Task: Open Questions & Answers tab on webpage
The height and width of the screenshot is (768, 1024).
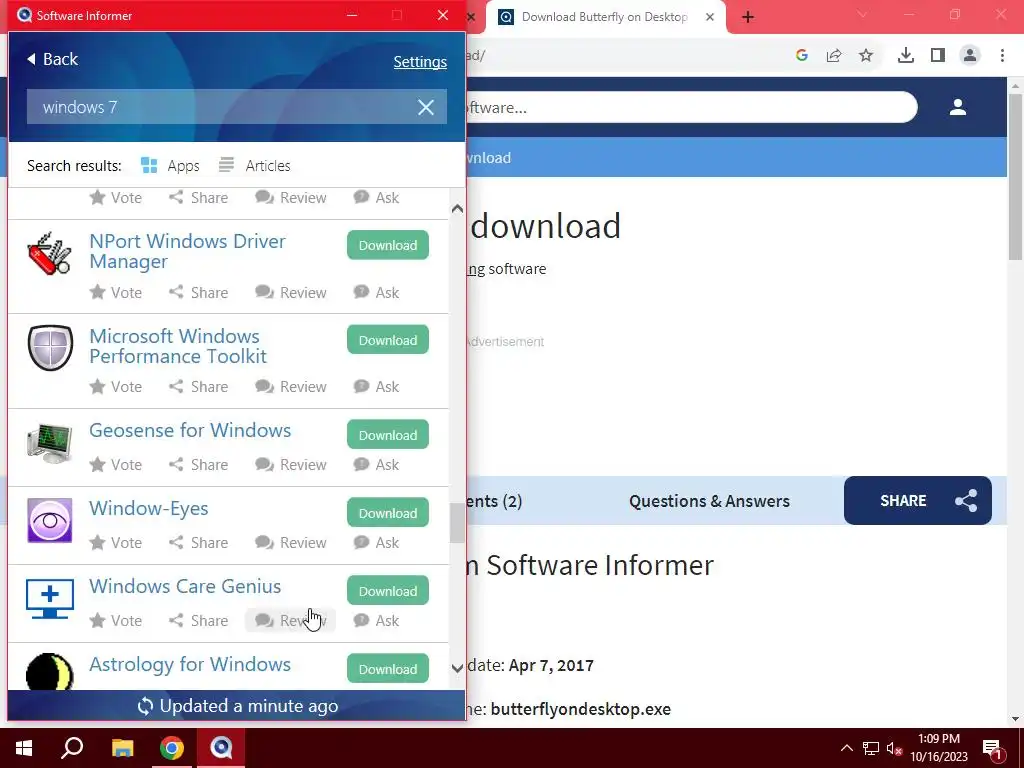Action: 709,501
